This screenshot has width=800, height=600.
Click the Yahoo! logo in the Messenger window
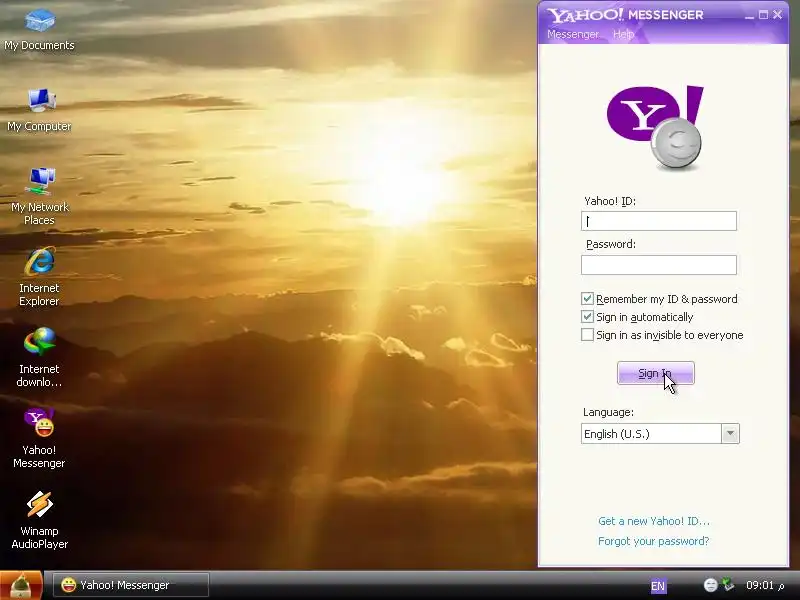coord(655,128)
